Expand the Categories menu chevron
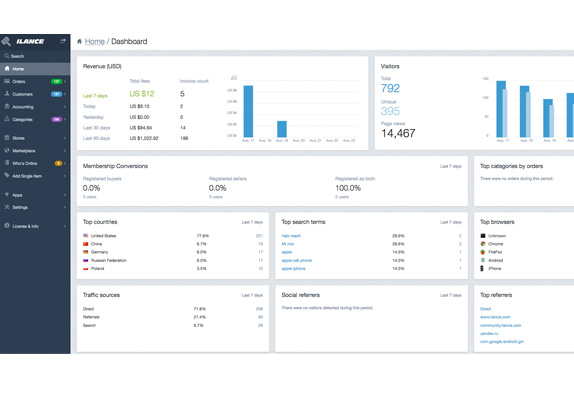The width and height of the screenshot is (574, 393). pos(65,119)
